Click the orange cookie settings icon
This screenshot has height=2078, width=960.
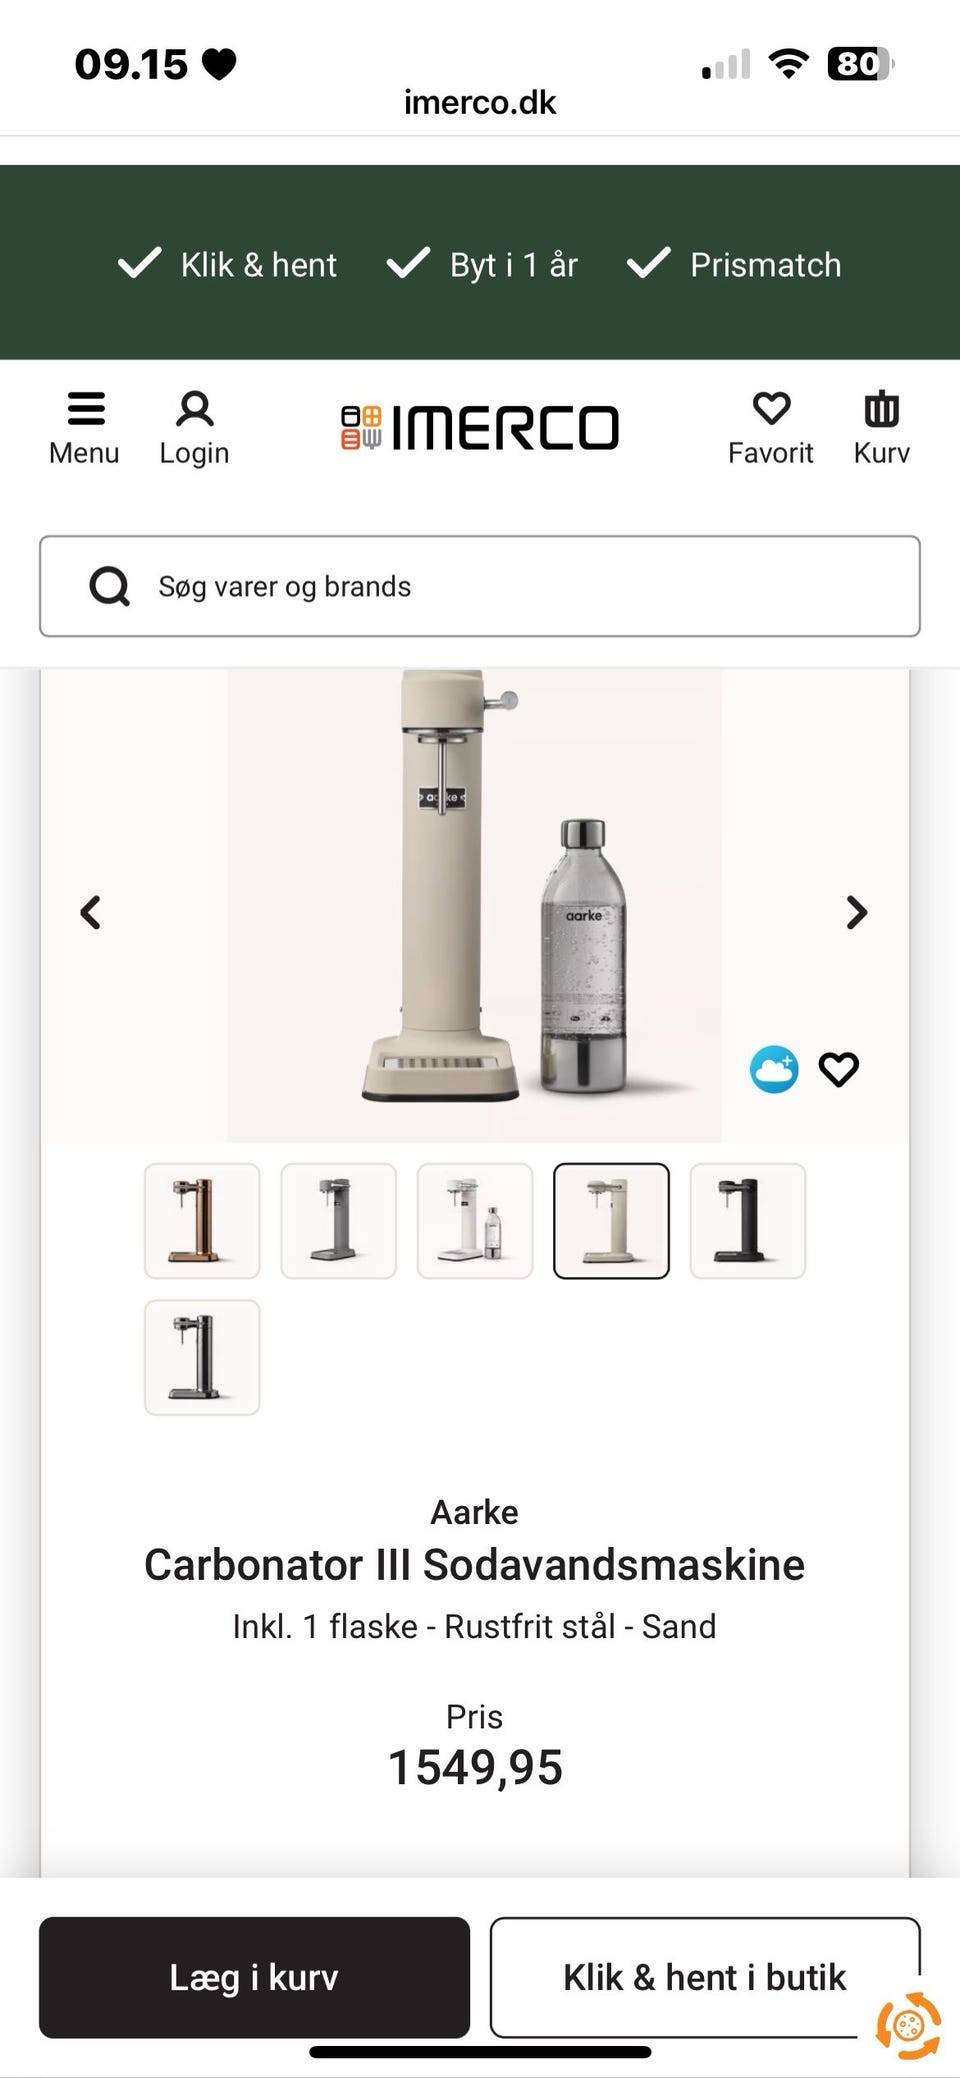pyautogui.click(x=908, y=2026)
